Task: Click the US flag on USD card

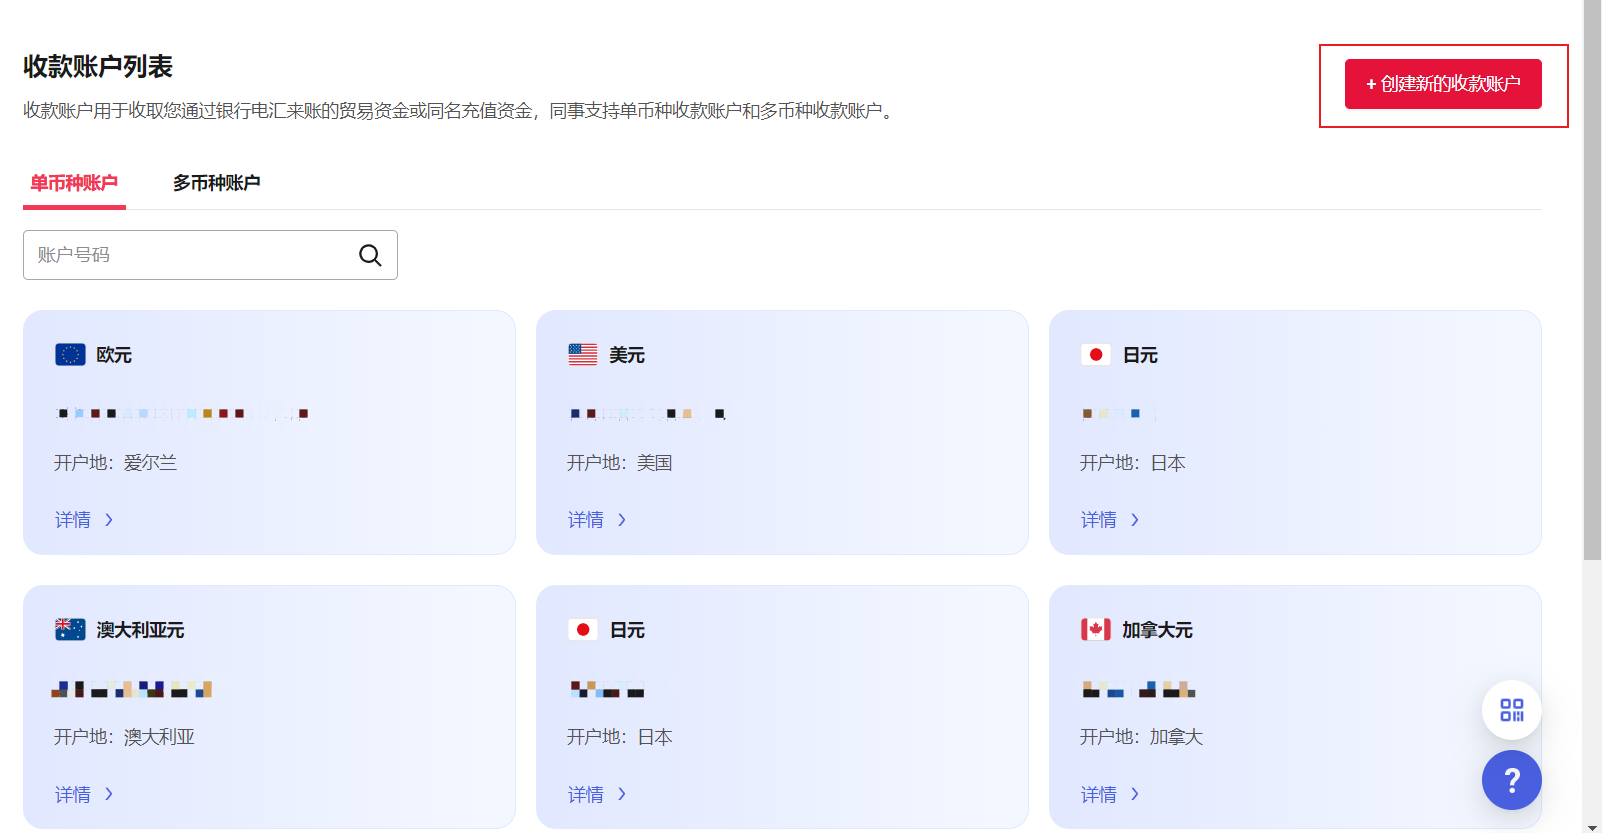Action: tap(583, 355)
